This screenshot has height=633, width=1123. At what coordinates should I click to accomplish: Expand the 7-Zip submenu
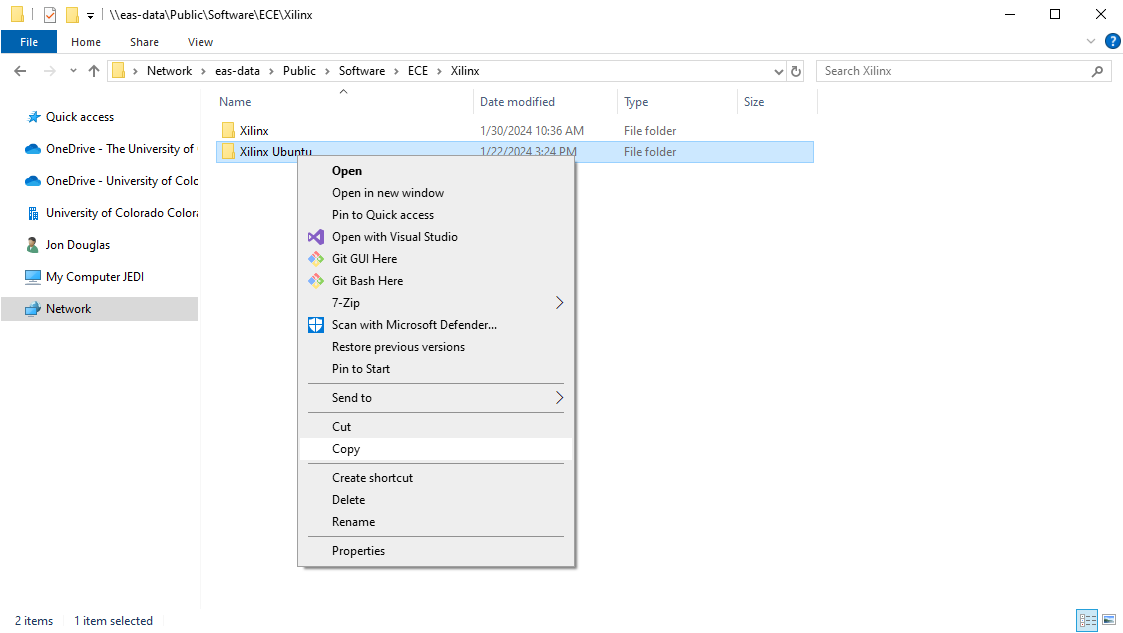(436, 303)
